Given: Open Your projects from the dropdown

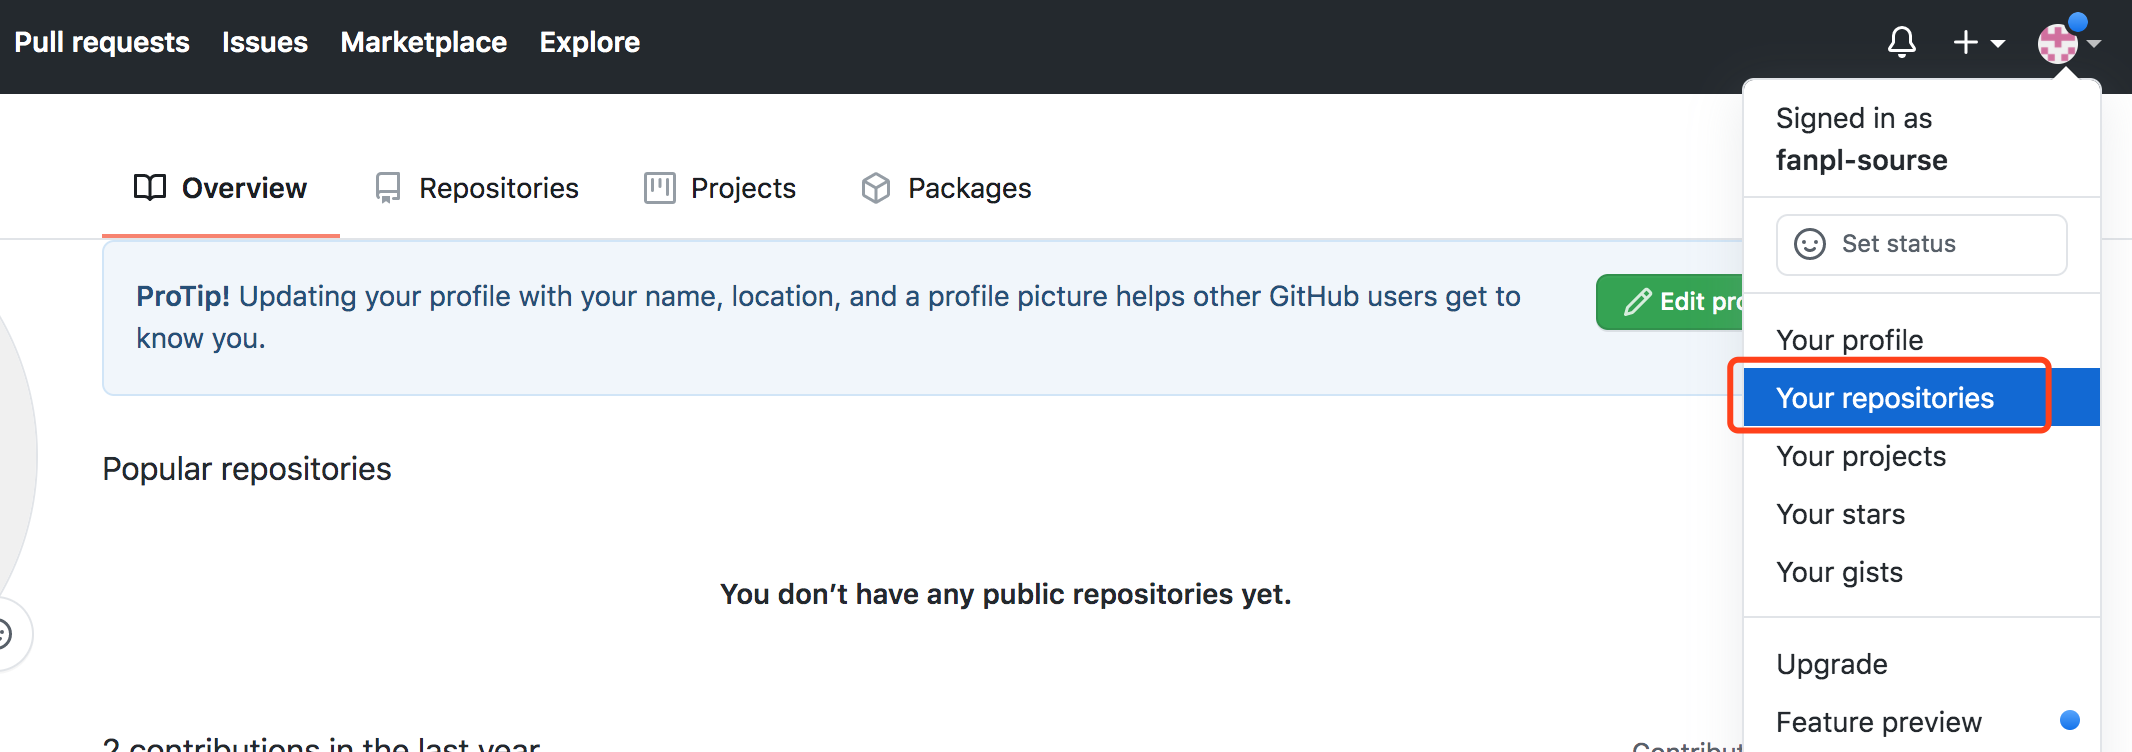Looking at the screenshot, I should tap(1860, 456).
